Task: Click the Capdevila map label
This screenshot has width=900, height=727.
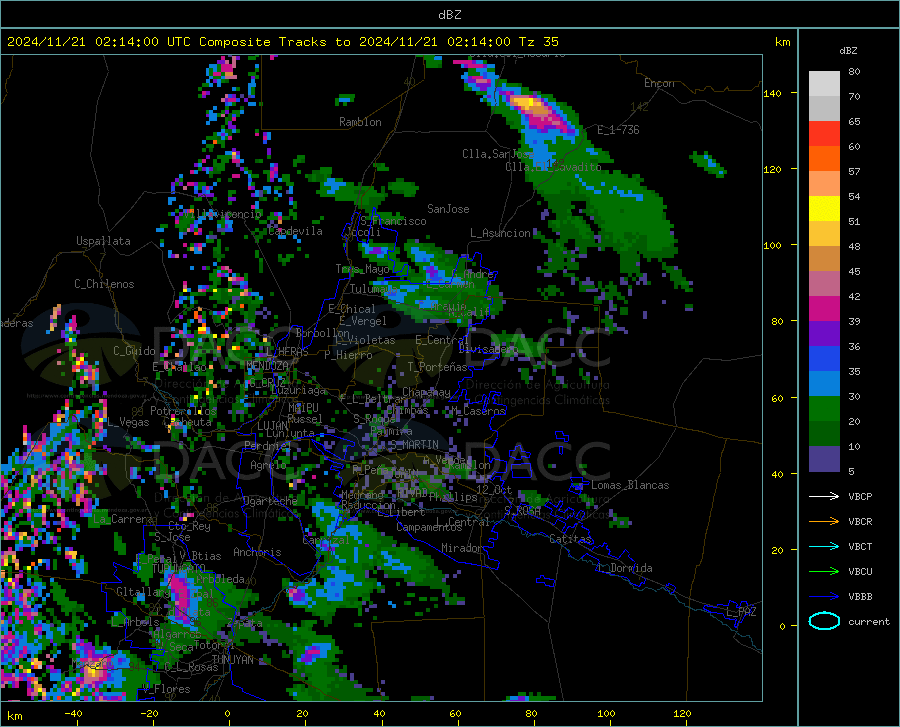Action: coord(295,231)
